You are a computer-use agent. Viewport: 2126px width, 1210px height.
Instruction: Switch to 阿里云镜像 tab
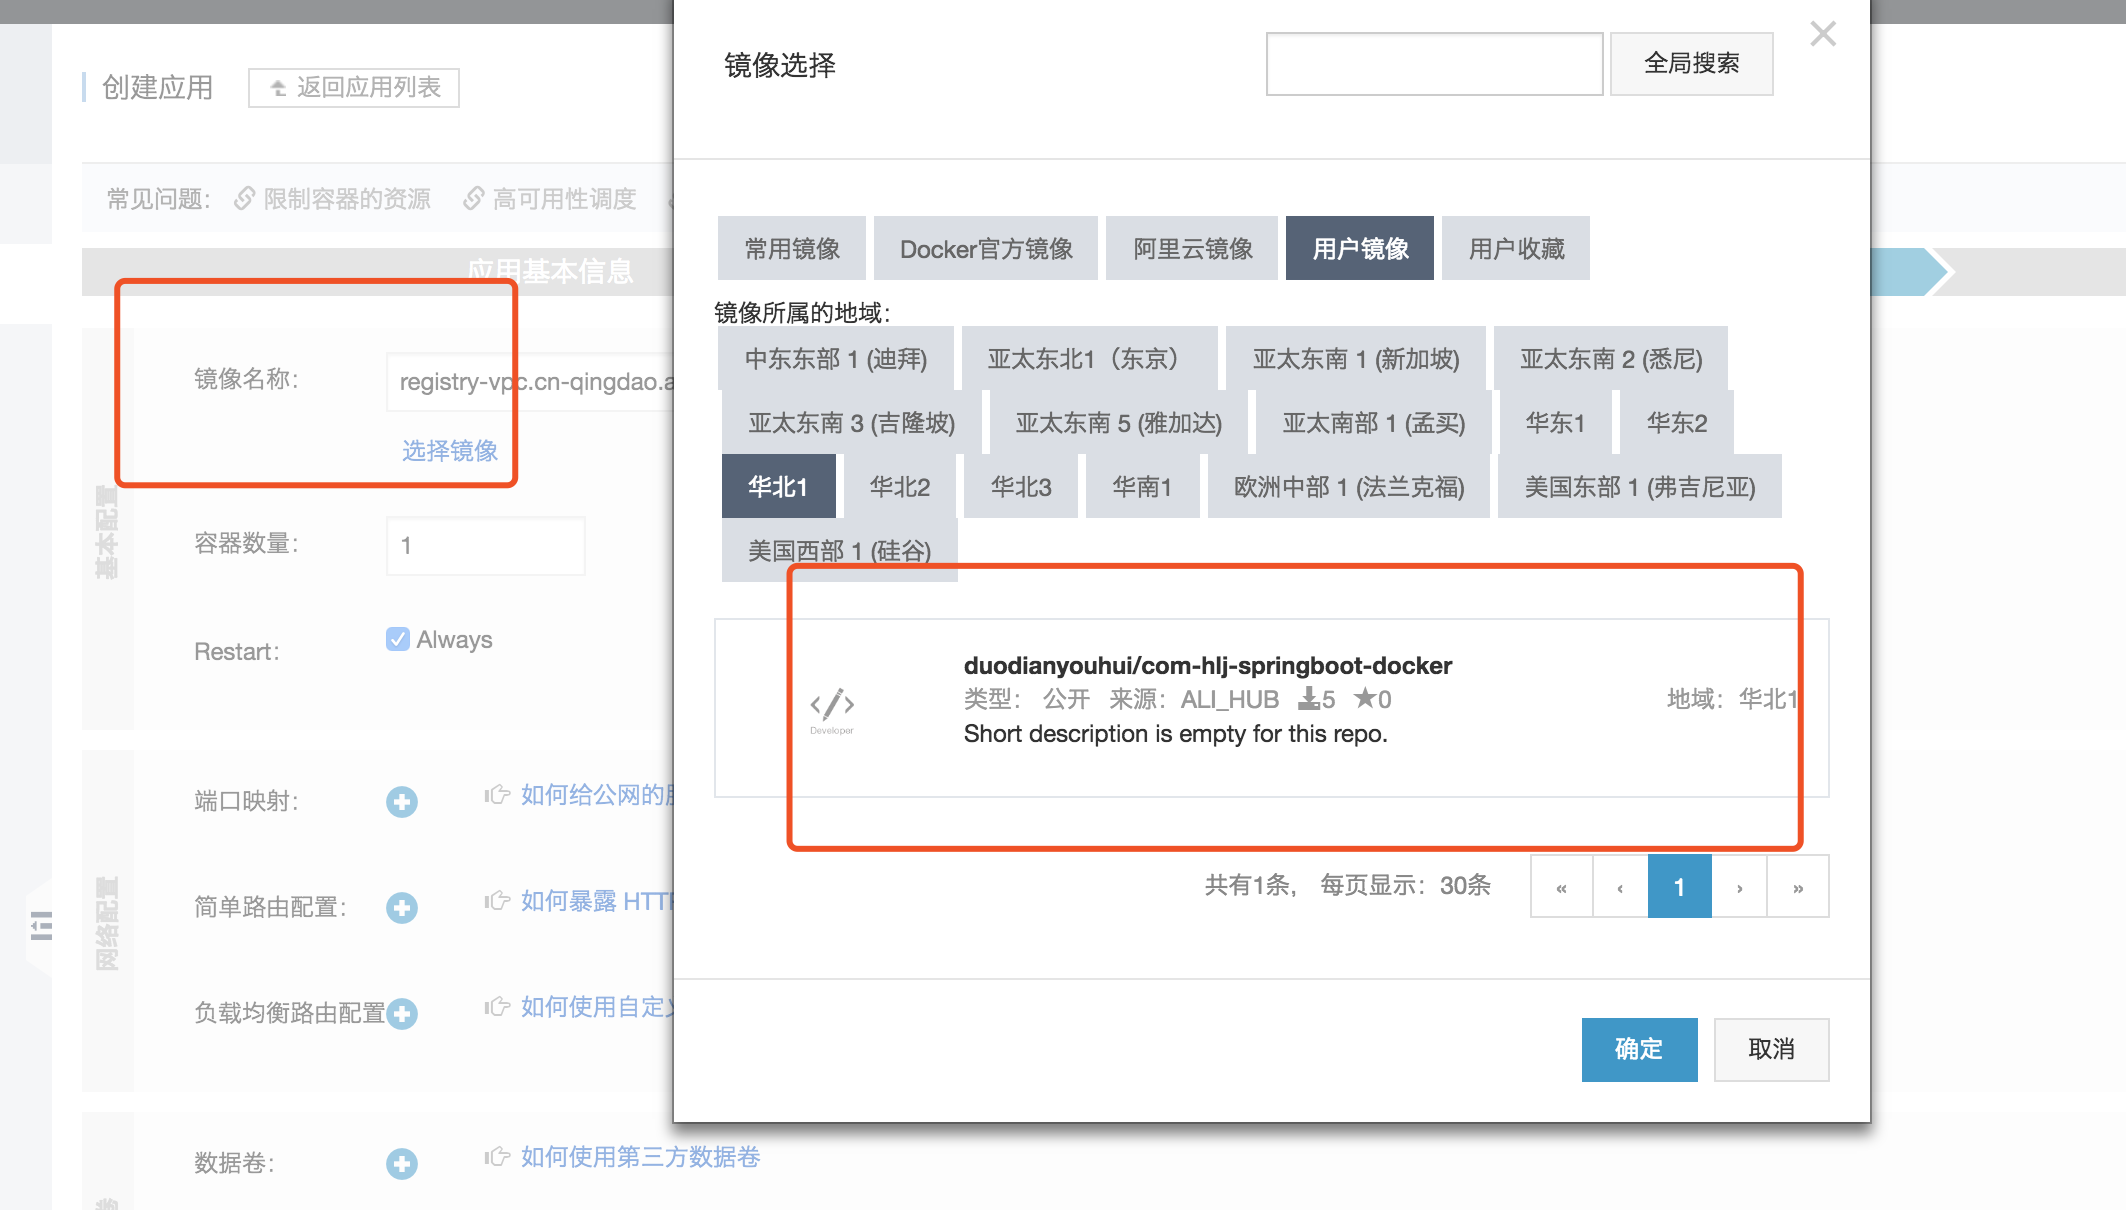tap(1192, 249)
